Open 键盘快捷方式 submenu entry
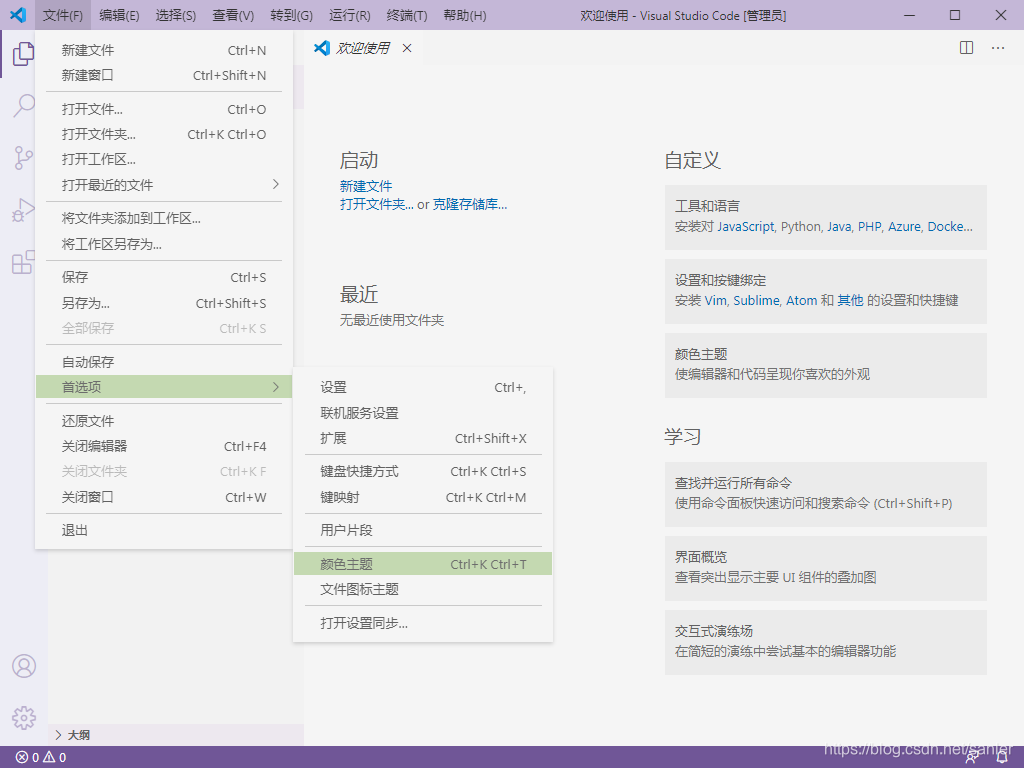The width and height of the screenshot is (1024, 768). tap(423, 472)
